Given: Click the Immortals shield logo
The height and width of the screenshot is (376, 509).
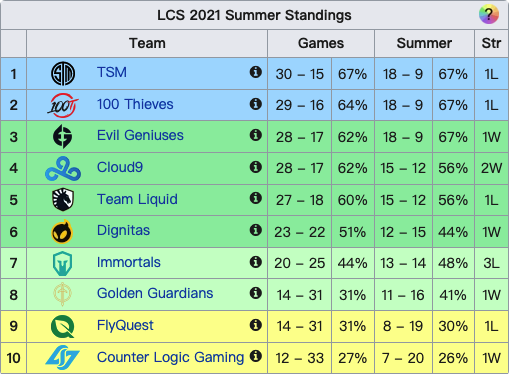Looking at the screenshot, I should coord(63,263).
